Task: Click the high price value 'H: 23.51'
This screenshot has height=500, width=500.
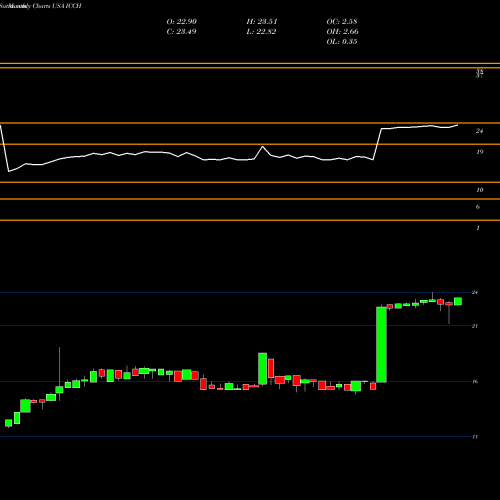Action: click(x=262, y=22)
